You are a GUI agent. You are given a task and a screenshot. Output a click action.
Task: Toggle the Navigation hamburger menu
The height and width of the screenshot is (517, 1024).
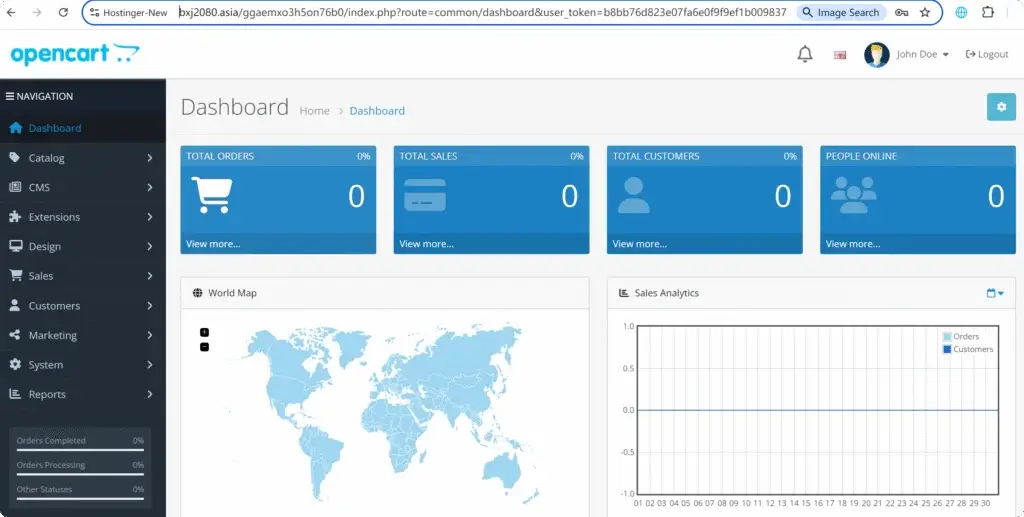point(10,97)
